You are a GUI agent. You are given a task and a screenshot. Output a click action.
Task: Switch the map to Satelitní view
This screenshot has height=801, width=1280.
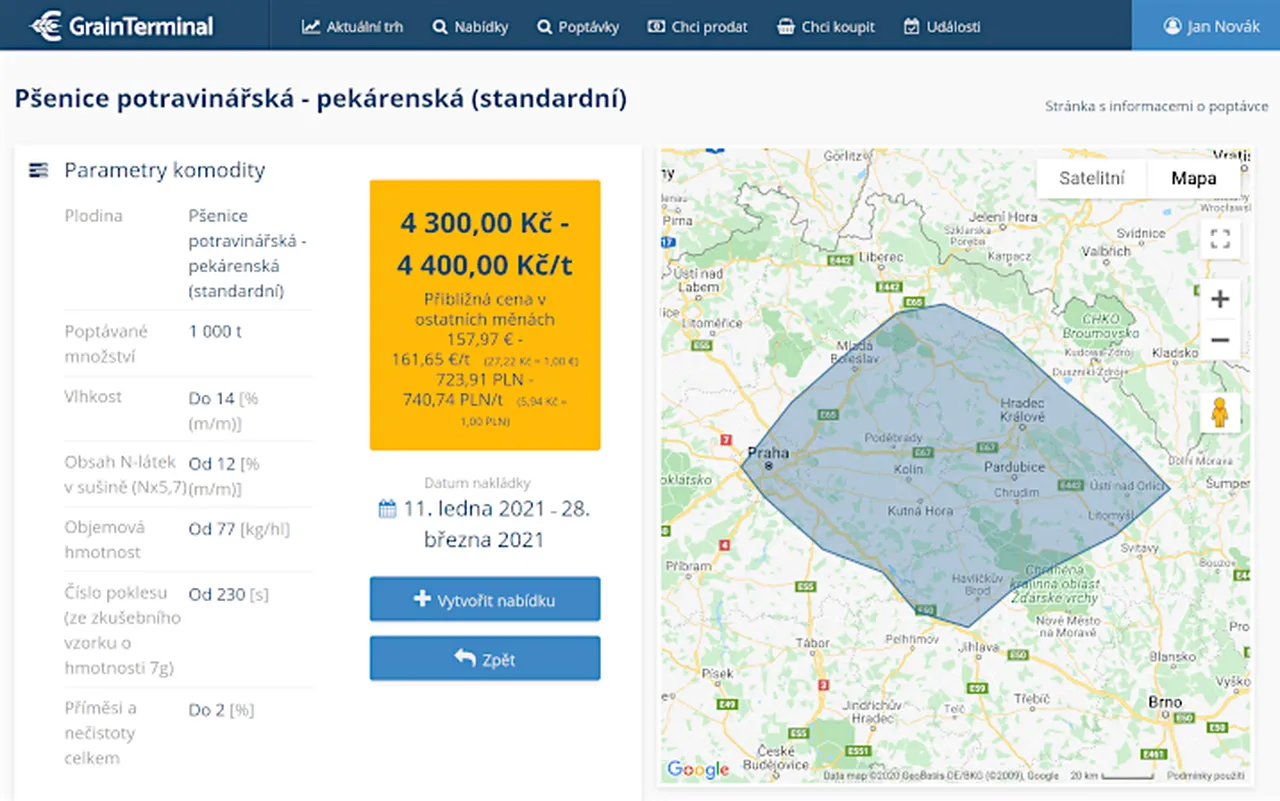[x=1092, y=179]
